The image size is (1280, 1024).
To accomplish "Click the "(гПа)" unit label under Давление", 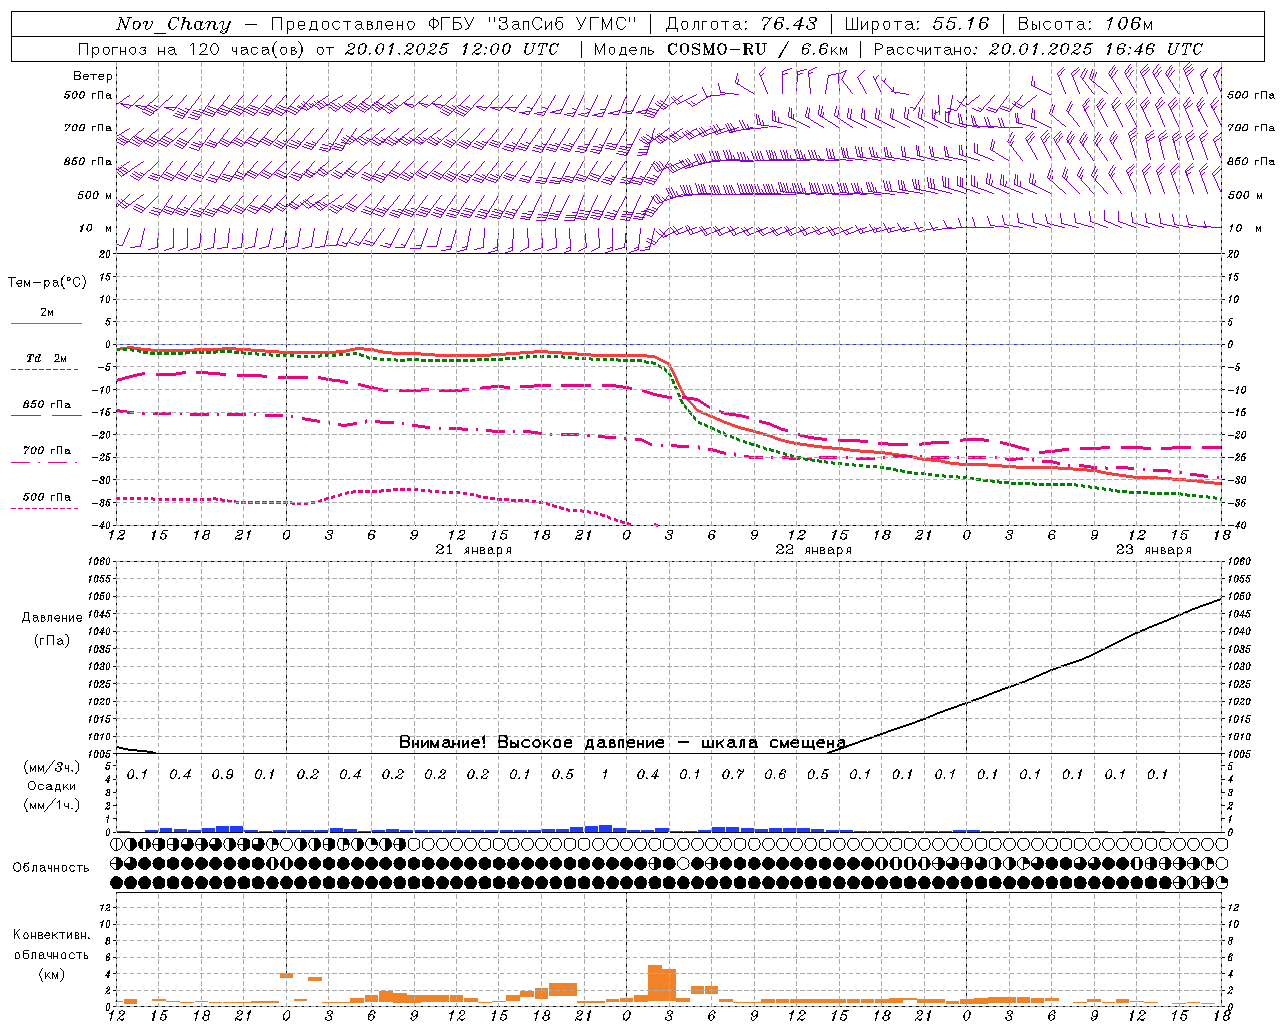I will point(52,640).
